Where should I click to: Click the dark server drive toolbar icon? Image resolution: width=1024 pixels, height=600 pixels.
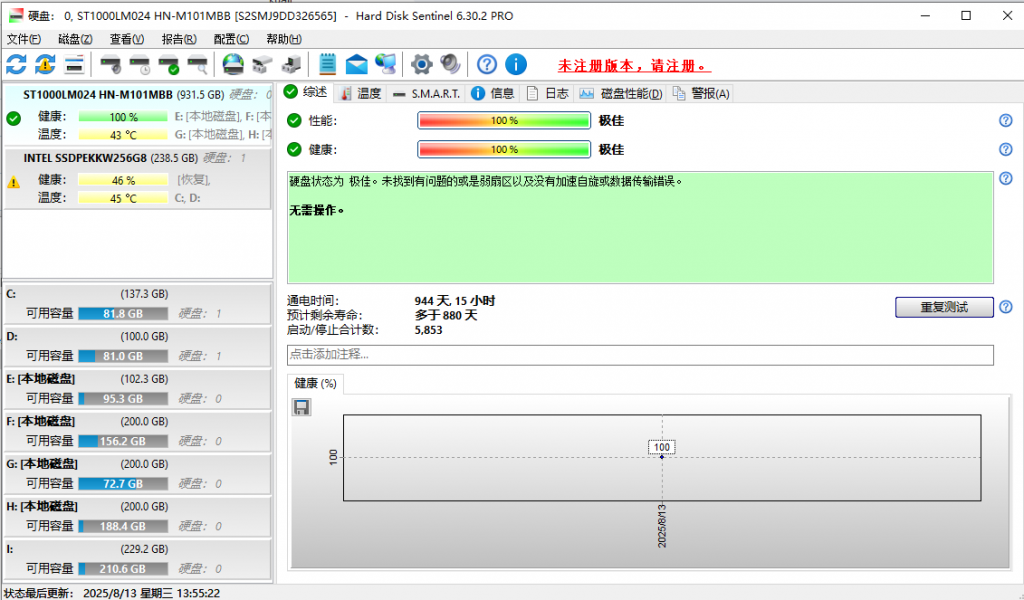(291, 65)
